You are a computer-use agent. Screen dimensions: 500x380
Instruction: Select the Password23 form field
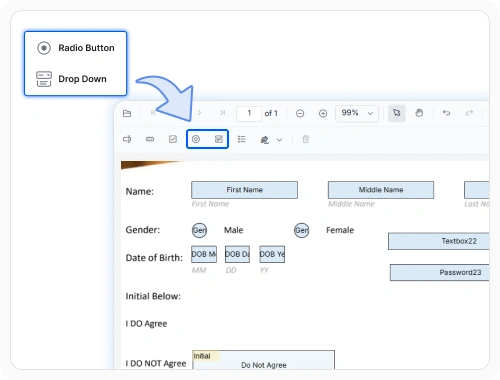point(440,273)
